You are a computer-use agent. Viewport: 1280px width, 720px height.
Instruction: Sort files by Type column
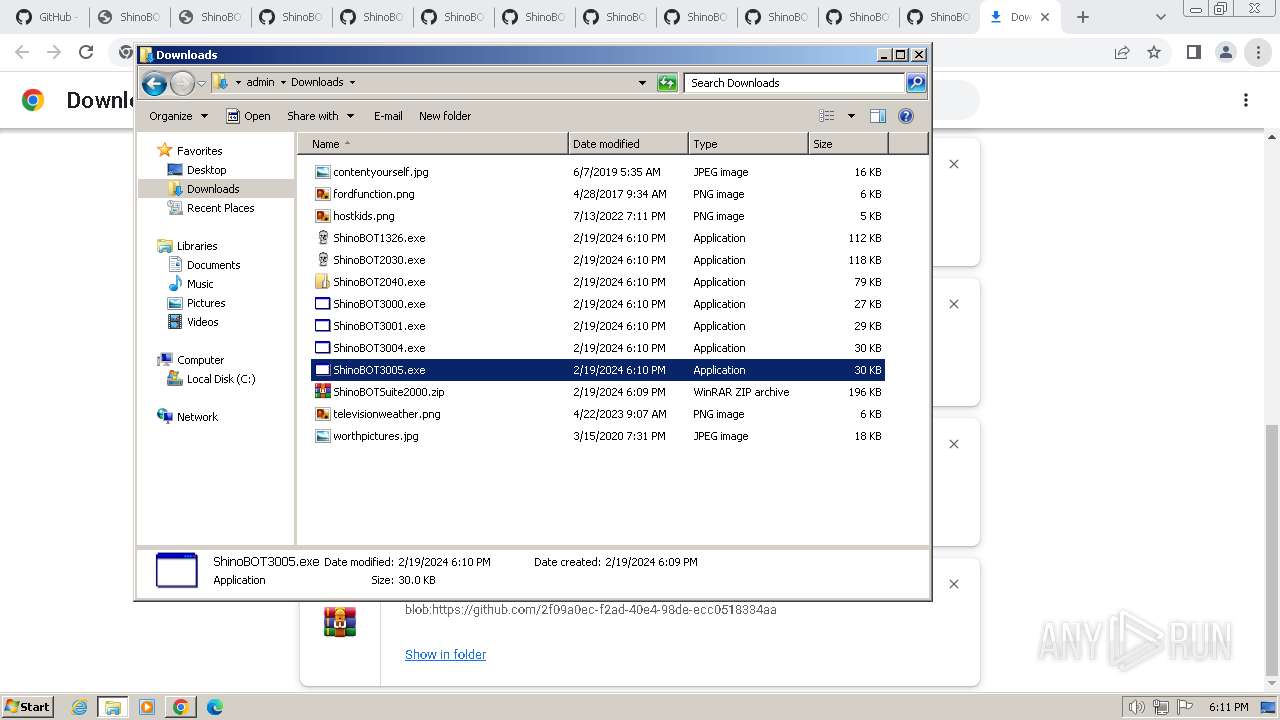(748, 144)
